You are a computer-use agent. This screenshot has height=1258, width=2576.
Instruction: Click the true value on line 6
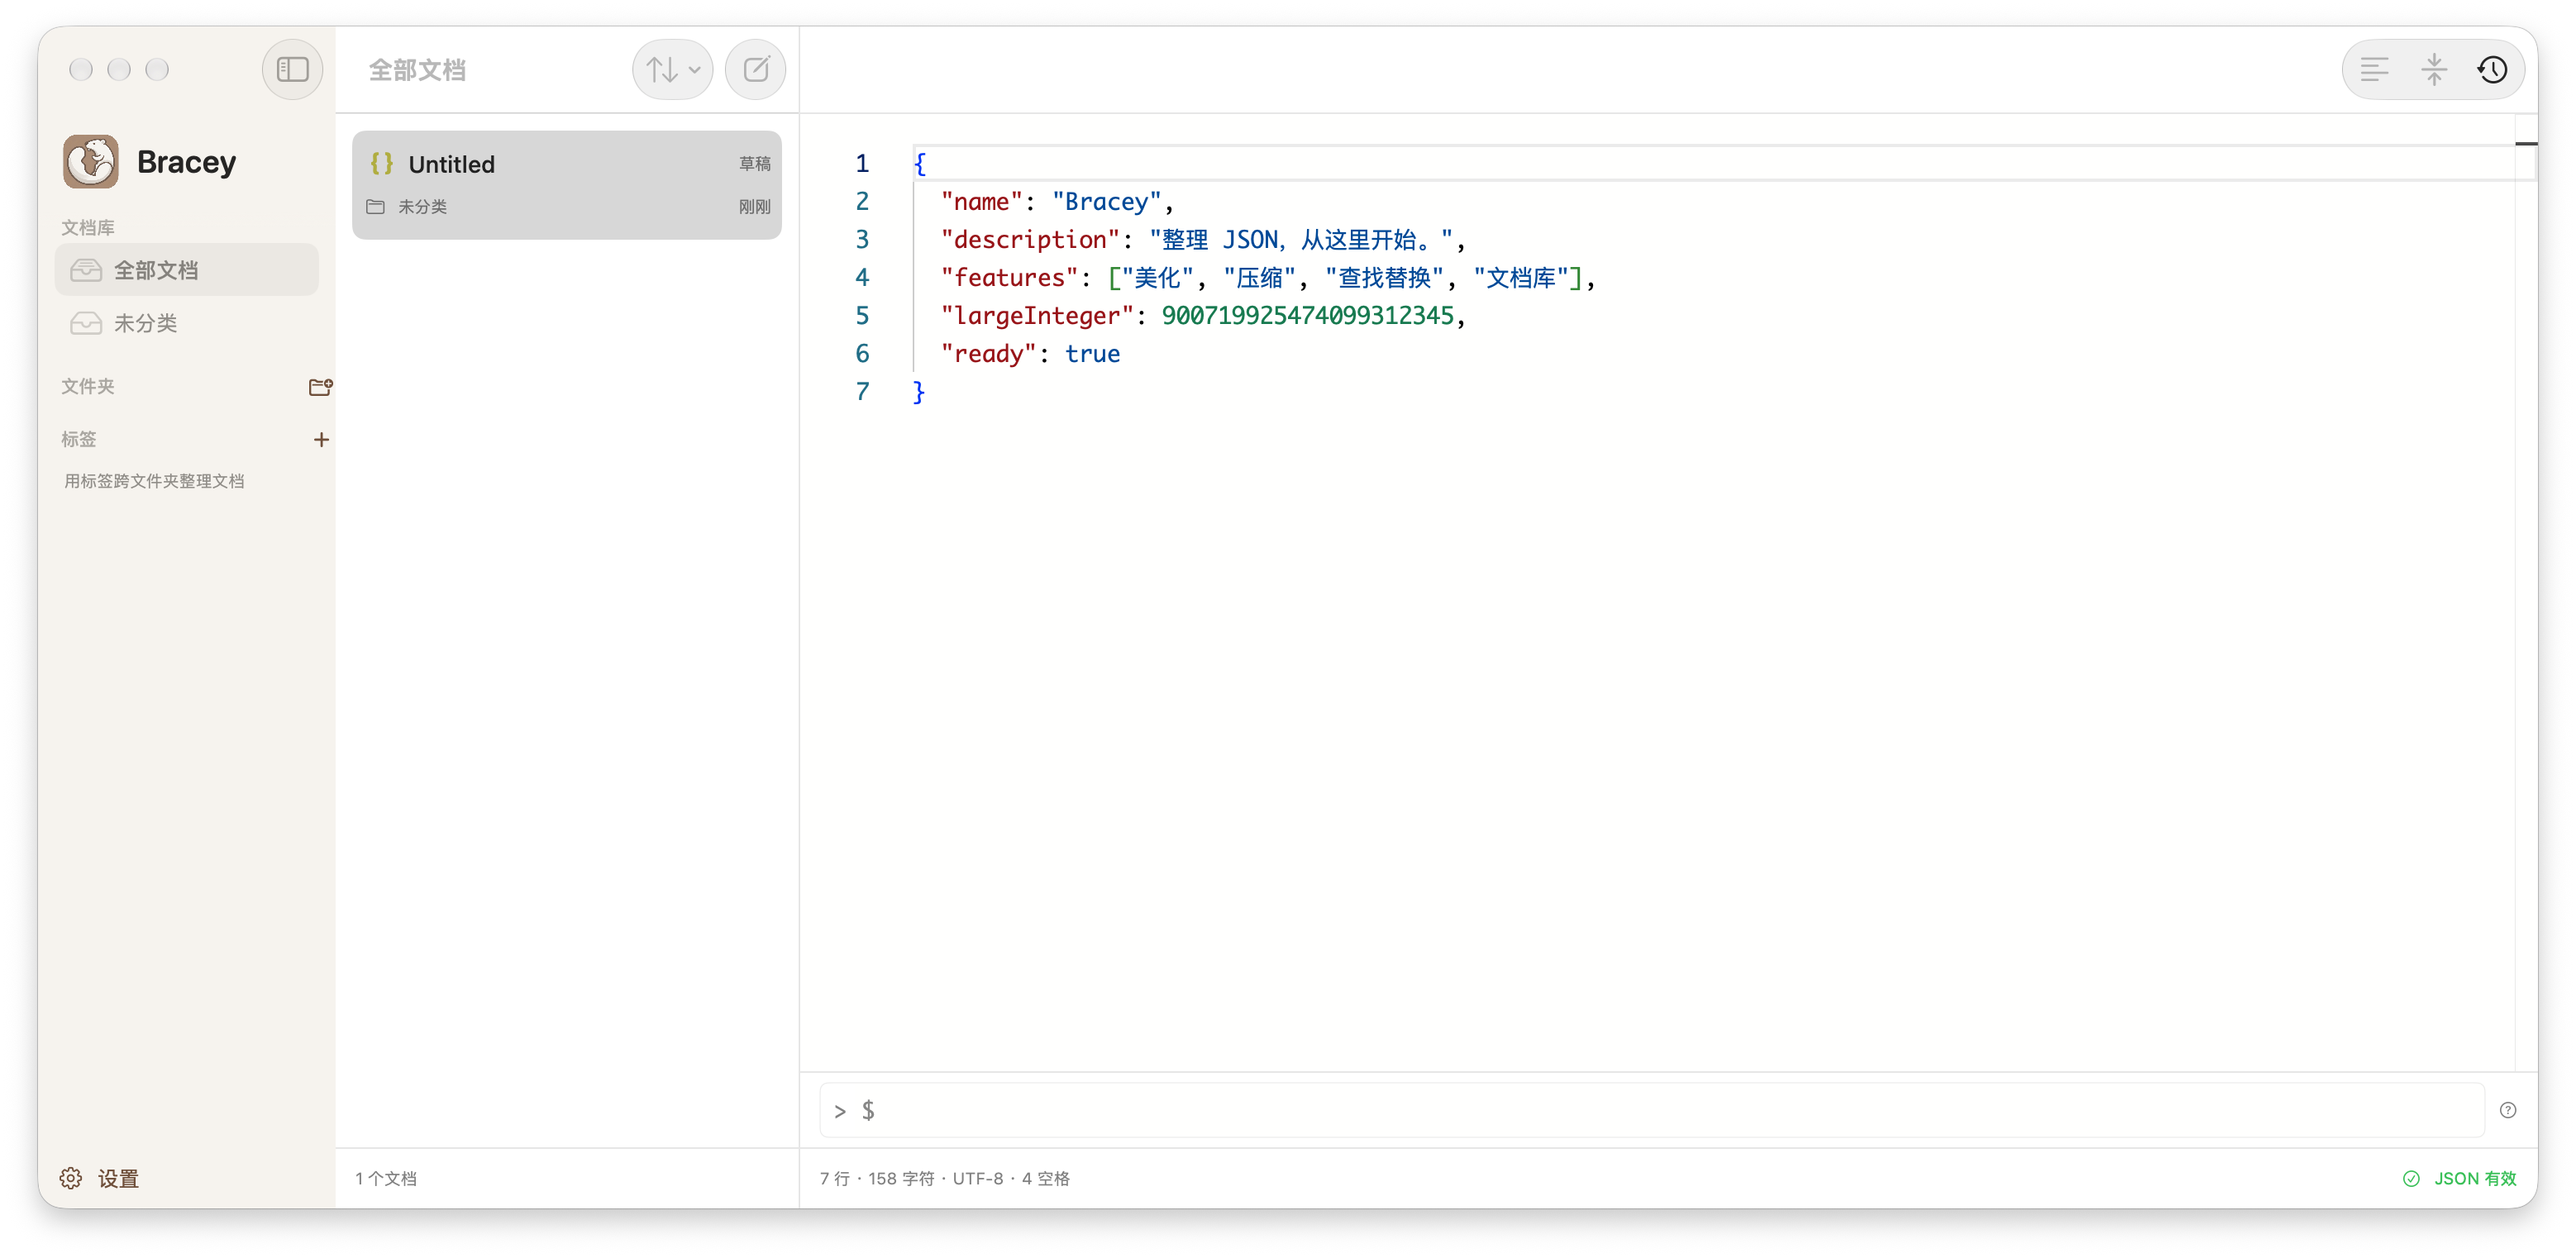[1092, 354]
